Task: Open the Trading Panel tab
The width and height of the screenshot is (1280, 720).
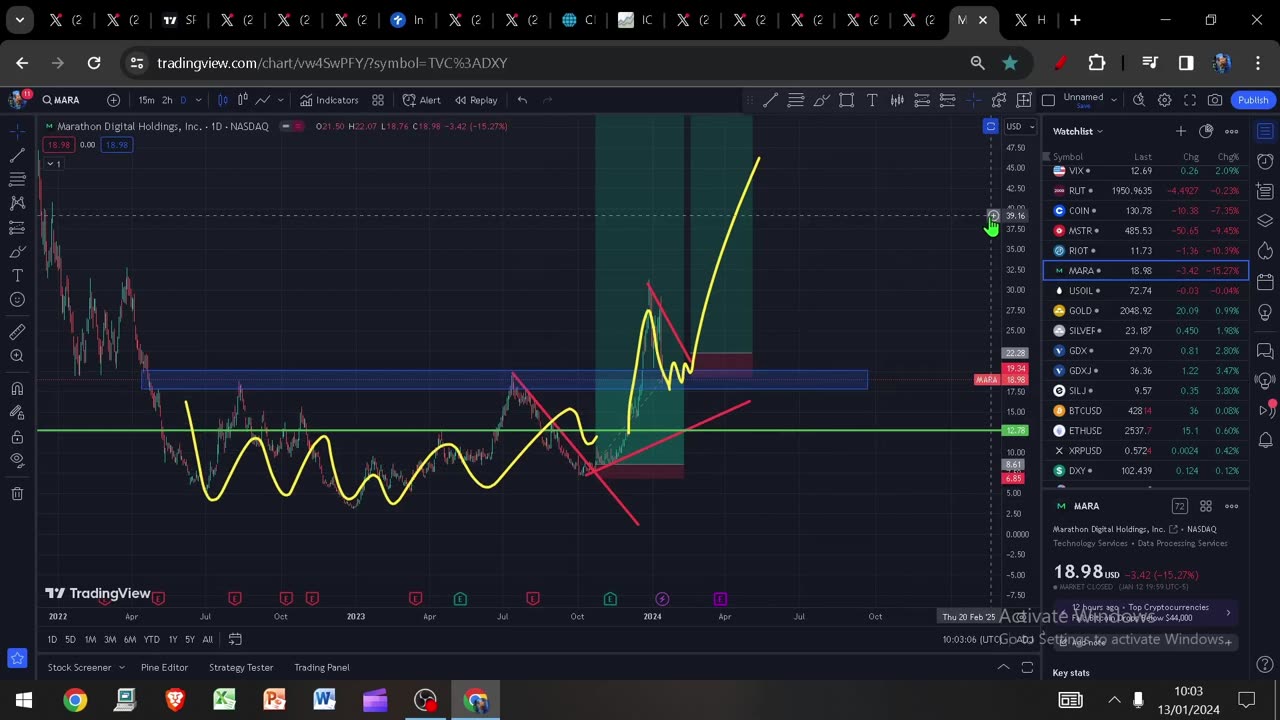Action: (322, 667)
